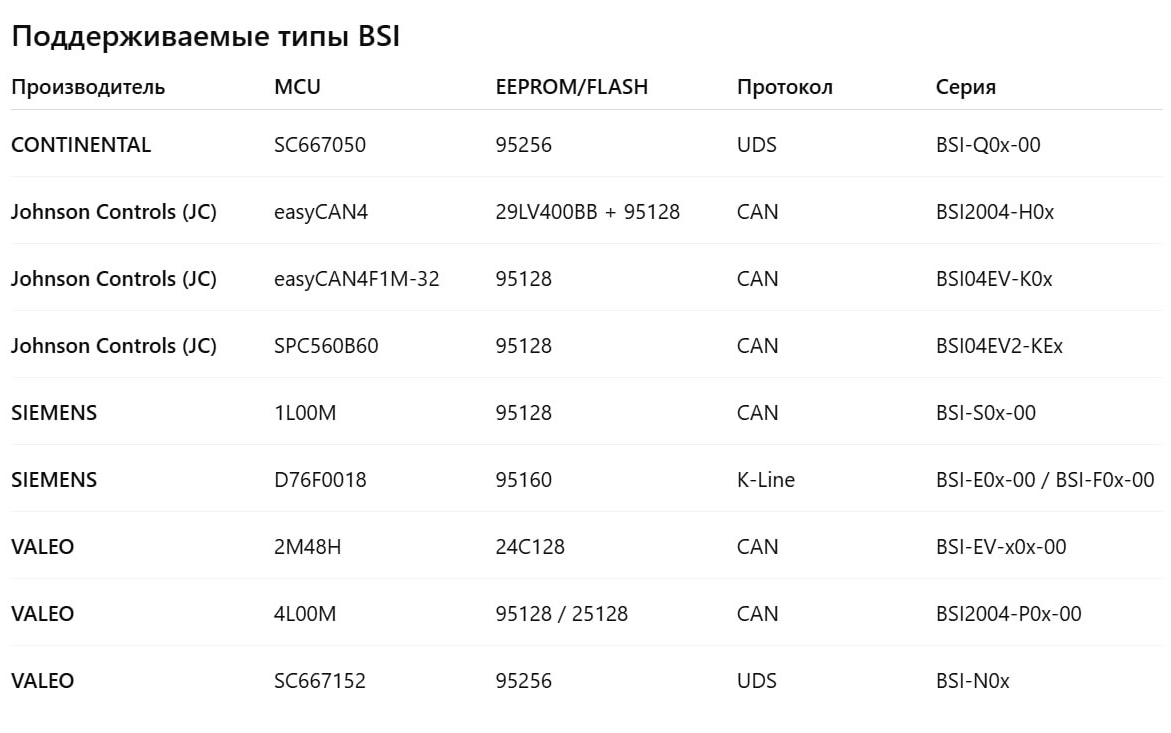Click the SPC560B60 MCU cell
1171x733 pixels.
point(326,346)
